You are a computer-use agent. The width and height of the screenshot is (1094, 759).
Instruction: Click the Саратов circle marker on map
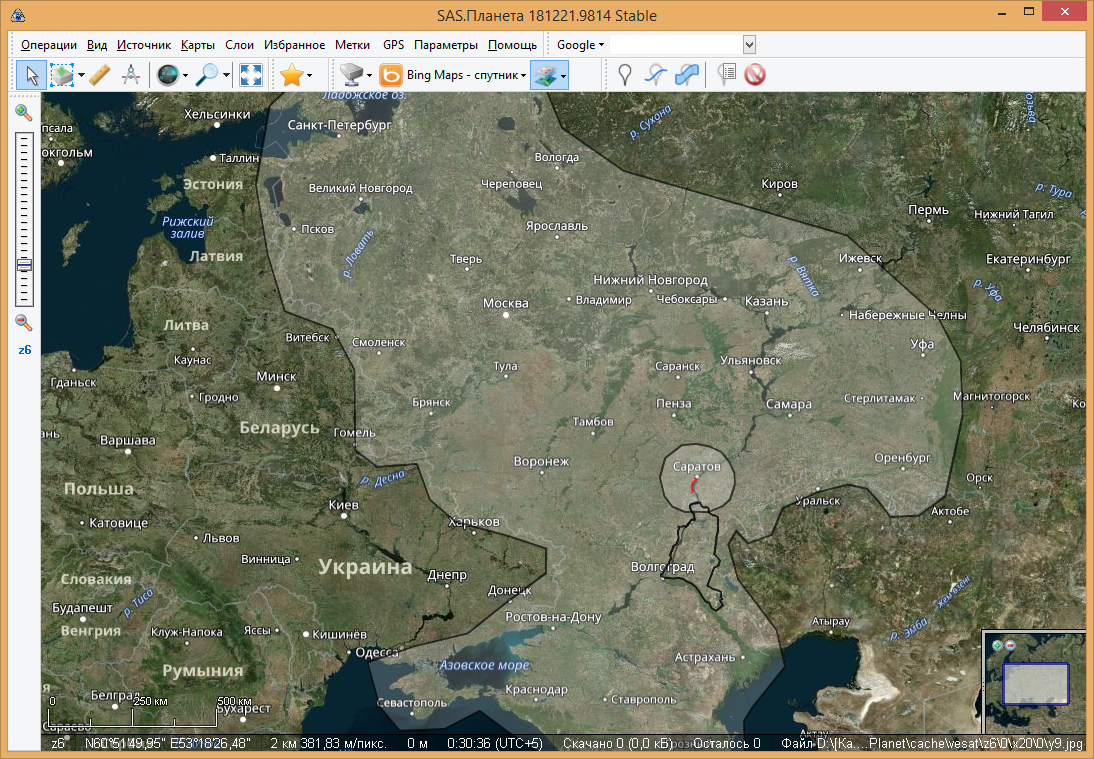[x=697, y=478]
